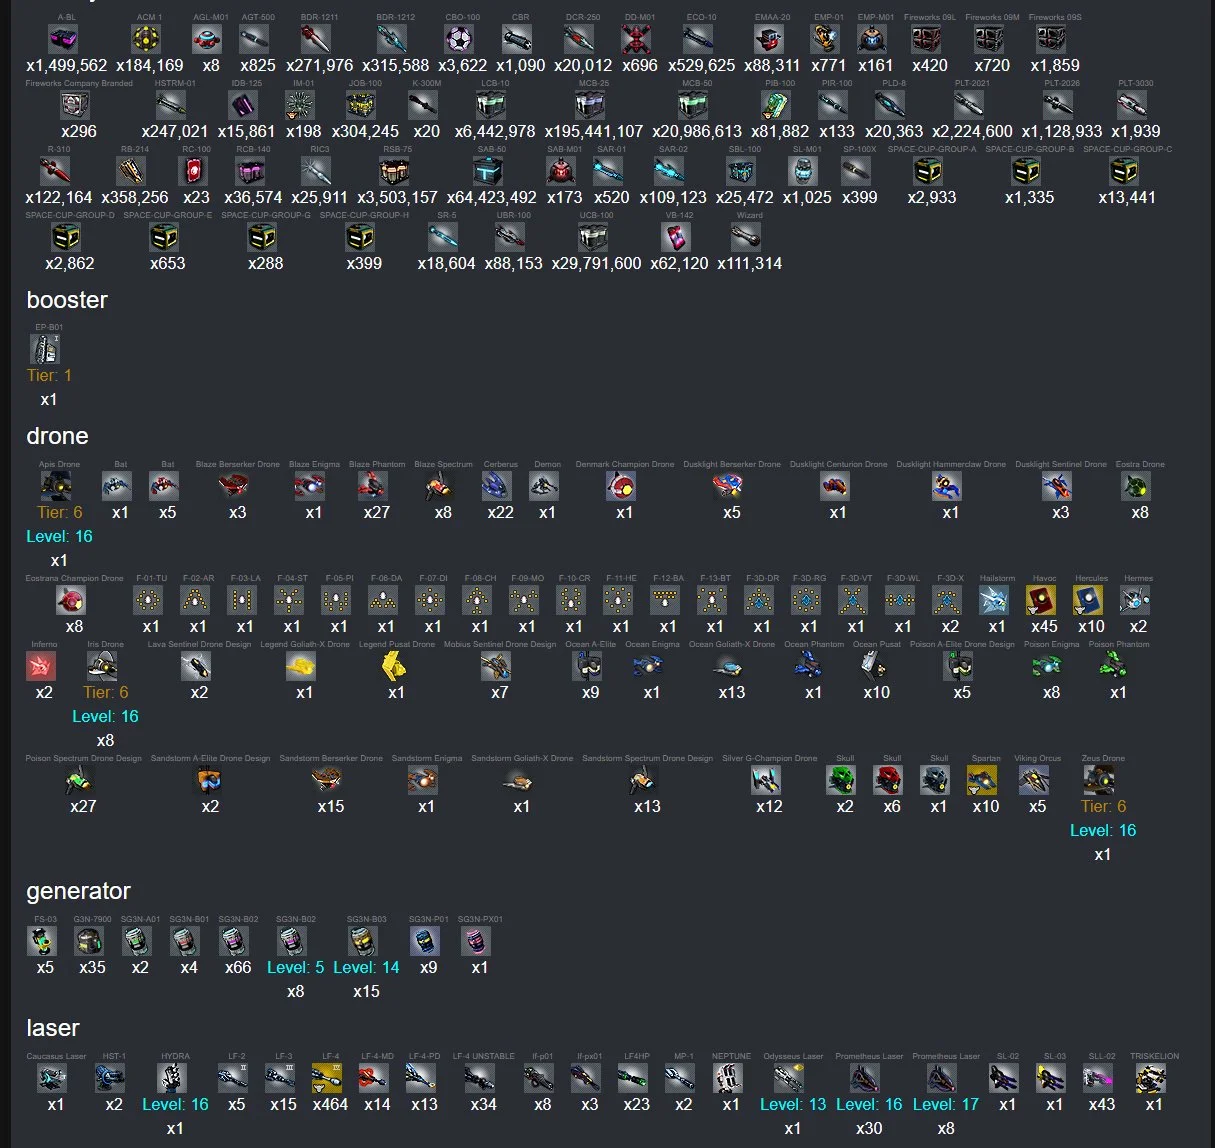The height and width of the screenshot is (1148, 1215).
Task: Click the Cerberus drone design icon
Action: pyautogui.click(x=497, y=485)
